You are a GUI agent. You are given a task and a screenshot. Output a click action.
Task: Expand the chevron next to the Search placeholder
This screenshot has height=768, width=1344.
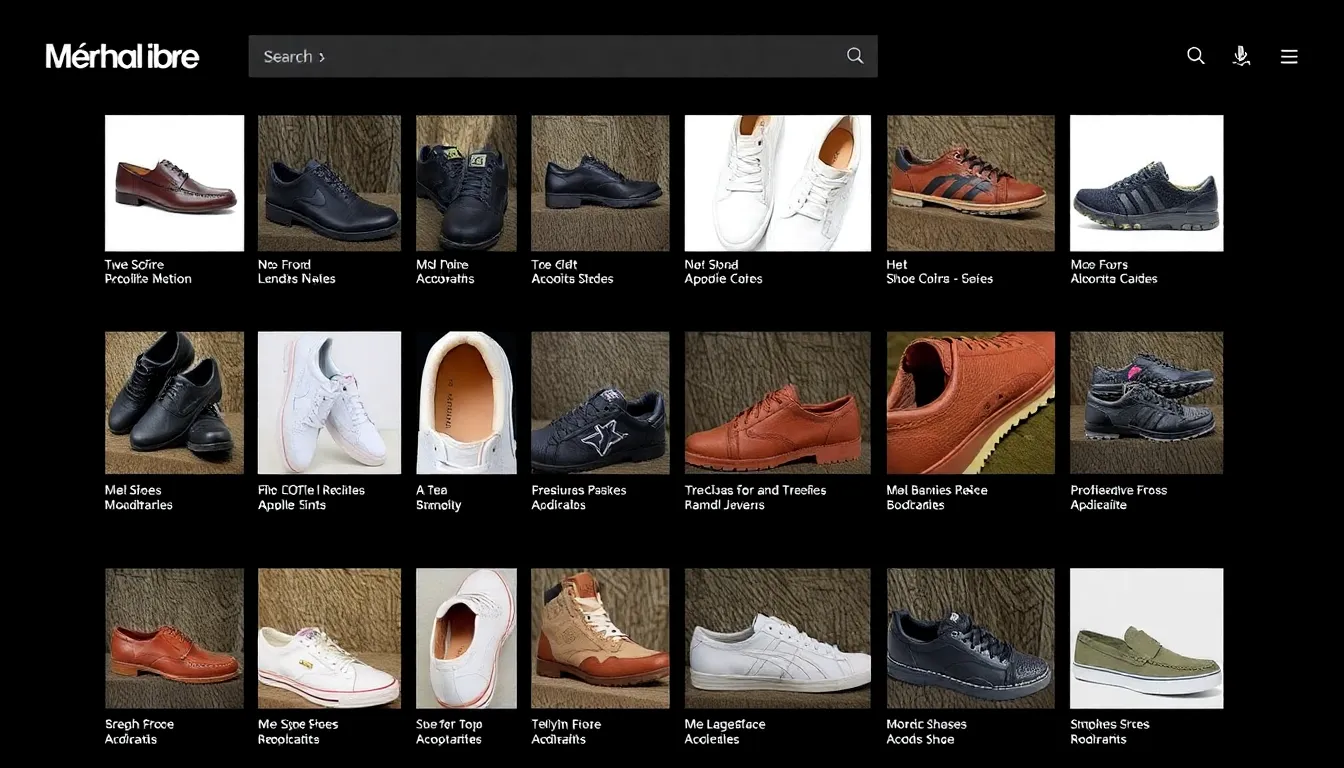click(x=321, y=56)
